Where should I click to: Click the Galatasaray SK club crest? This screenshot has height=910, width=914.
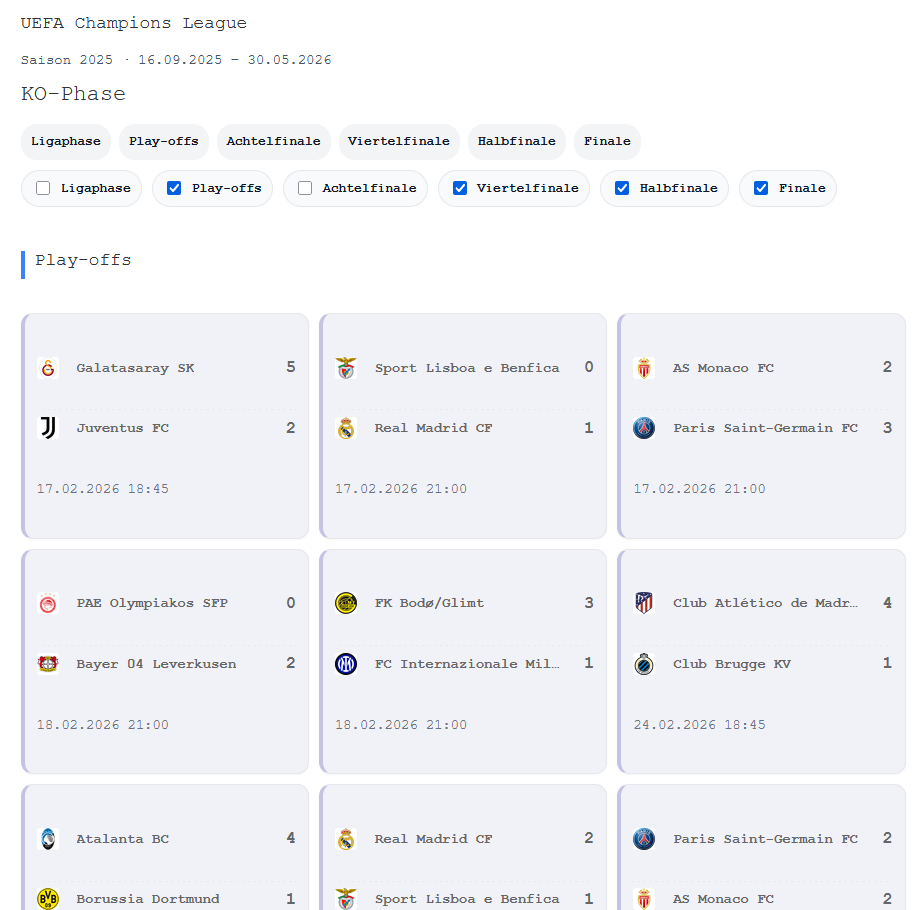tap(48, 368)
